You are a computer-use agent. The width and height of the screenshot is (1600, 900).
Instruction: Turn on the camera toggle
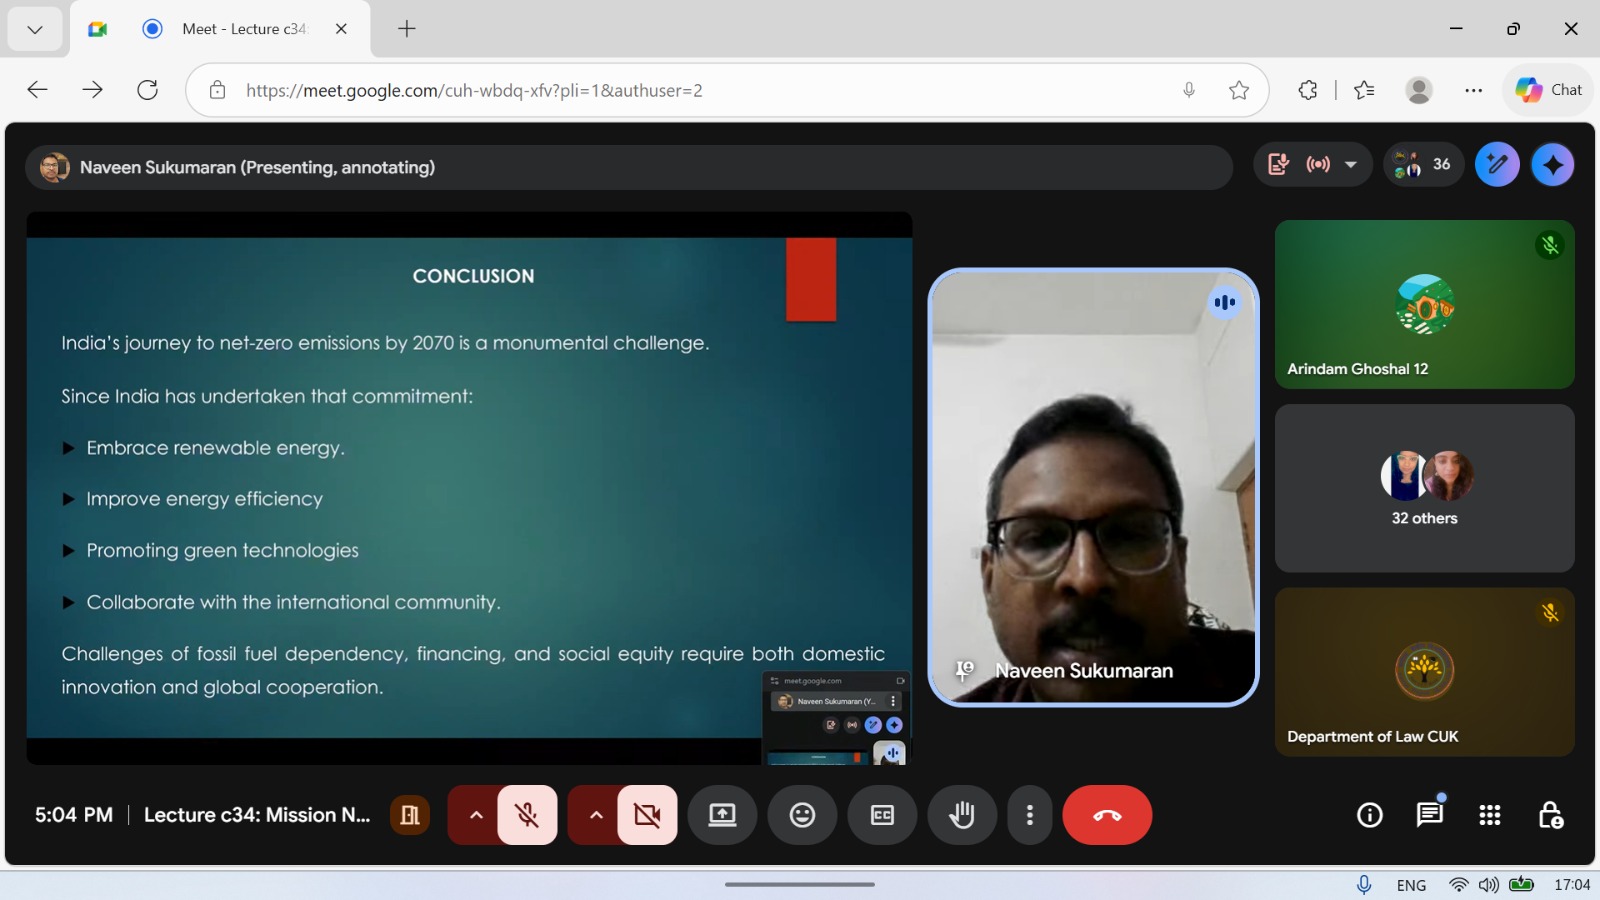point(647,815)
